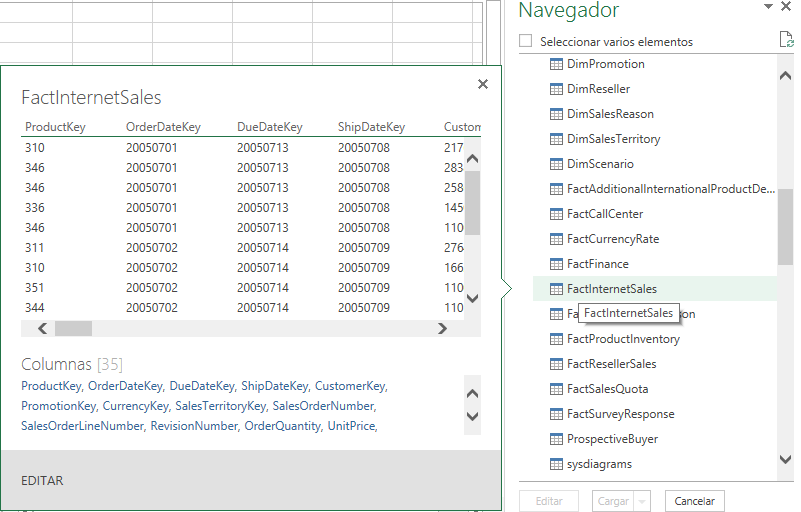The image size is (801, 512).
Task: Select FactInternetSales in the table list
Action: click(611, 289)
